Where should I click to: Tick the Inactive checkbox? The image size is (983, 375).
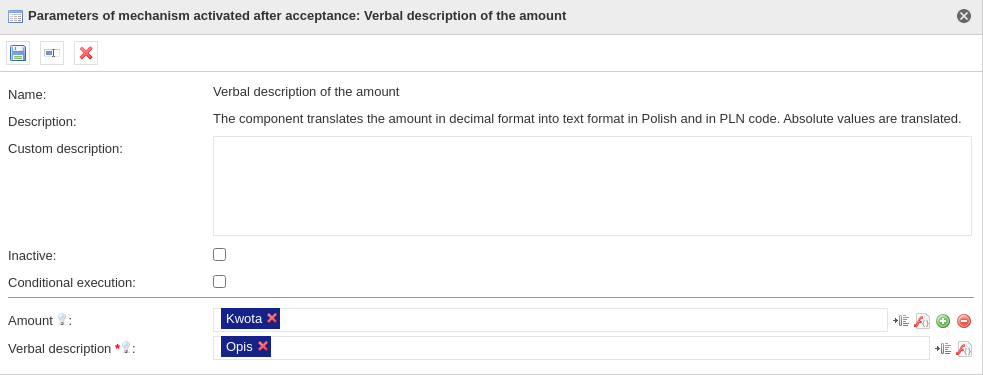coord(219,254)
